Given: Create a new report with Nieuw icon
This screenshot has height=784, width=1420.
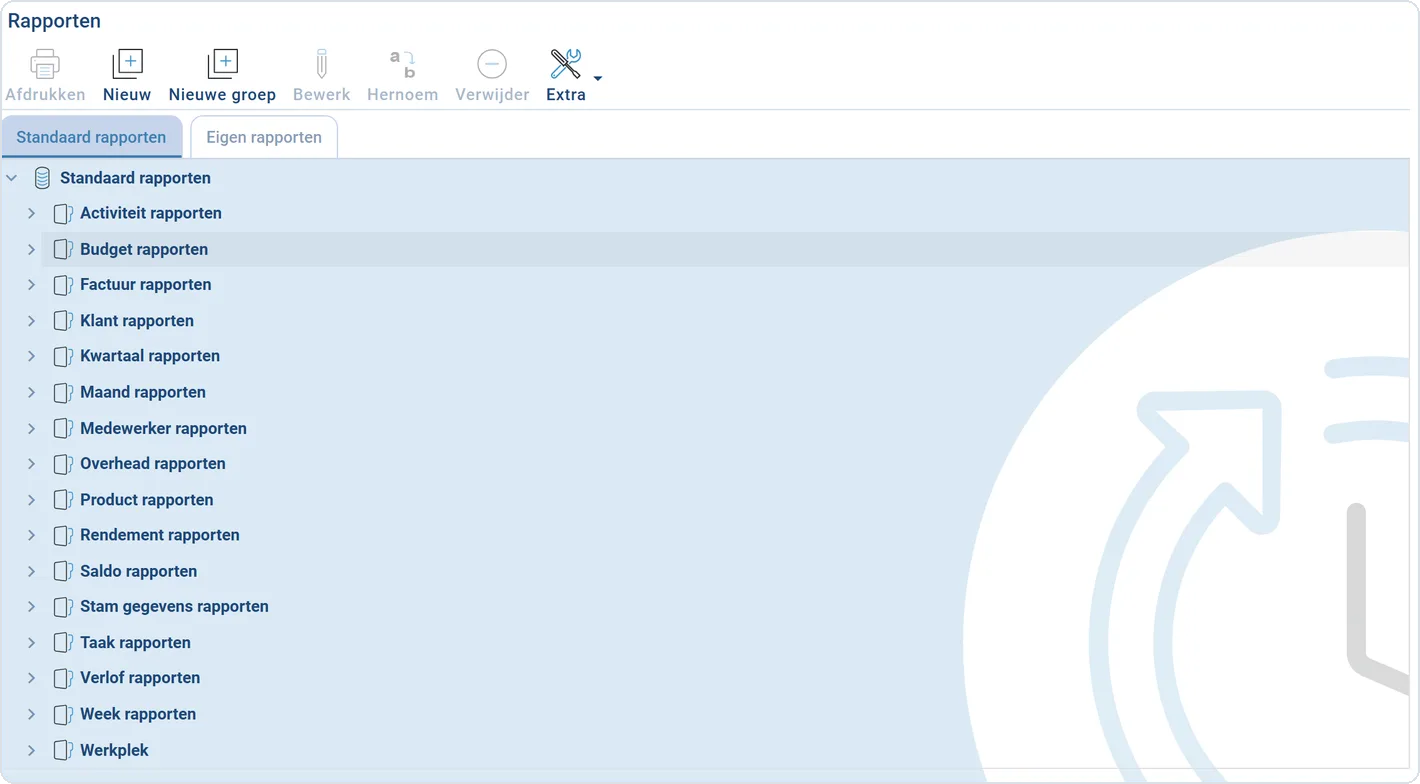Looking at the screenshot, I should tap(127, 64).
